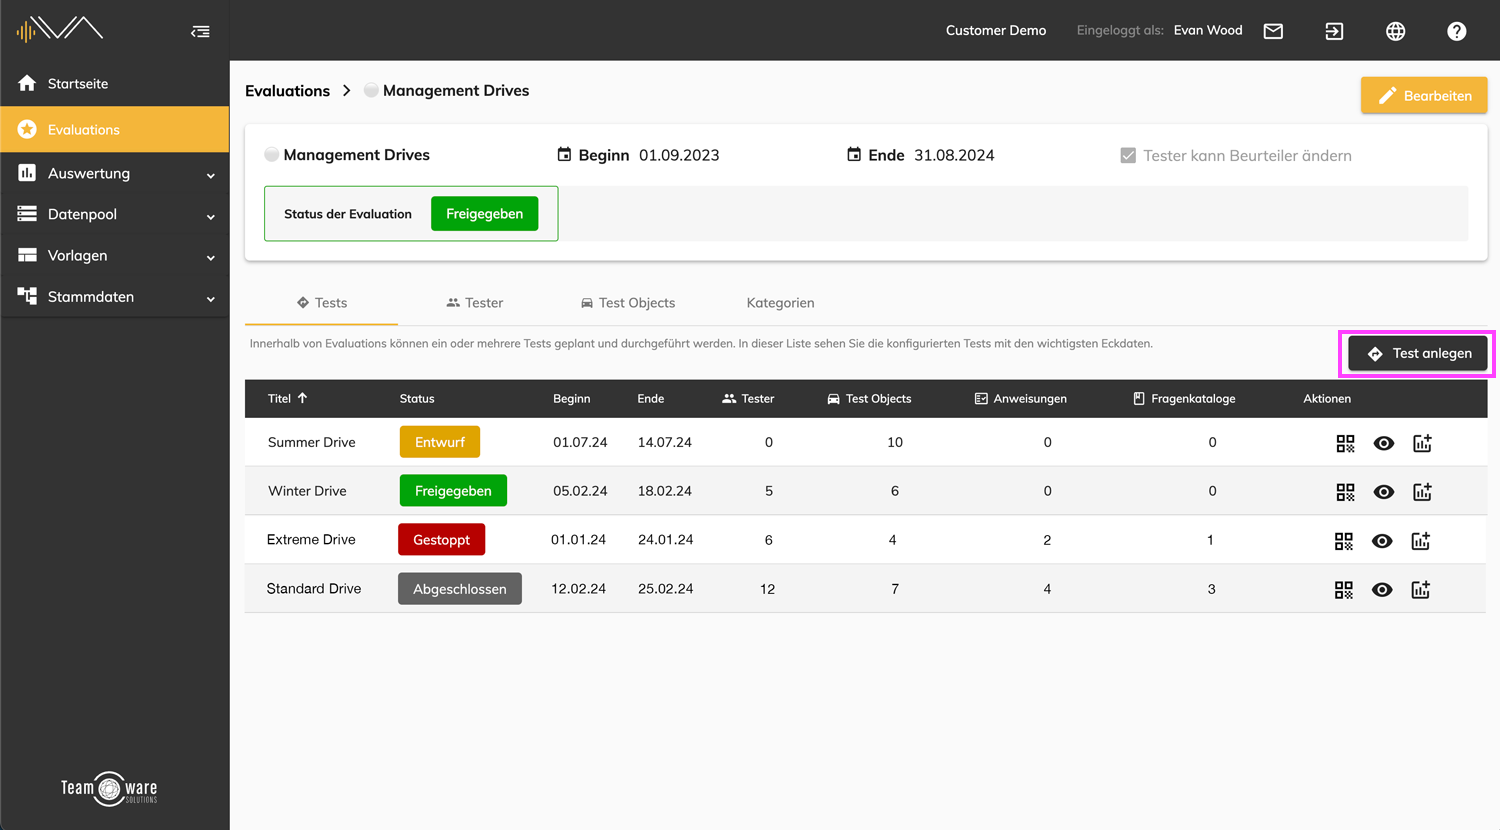Viewport: 1500px width, 830px height.
Task: Open chart evaluation icon for Standard Drive
Action: tap(1420, 590)
